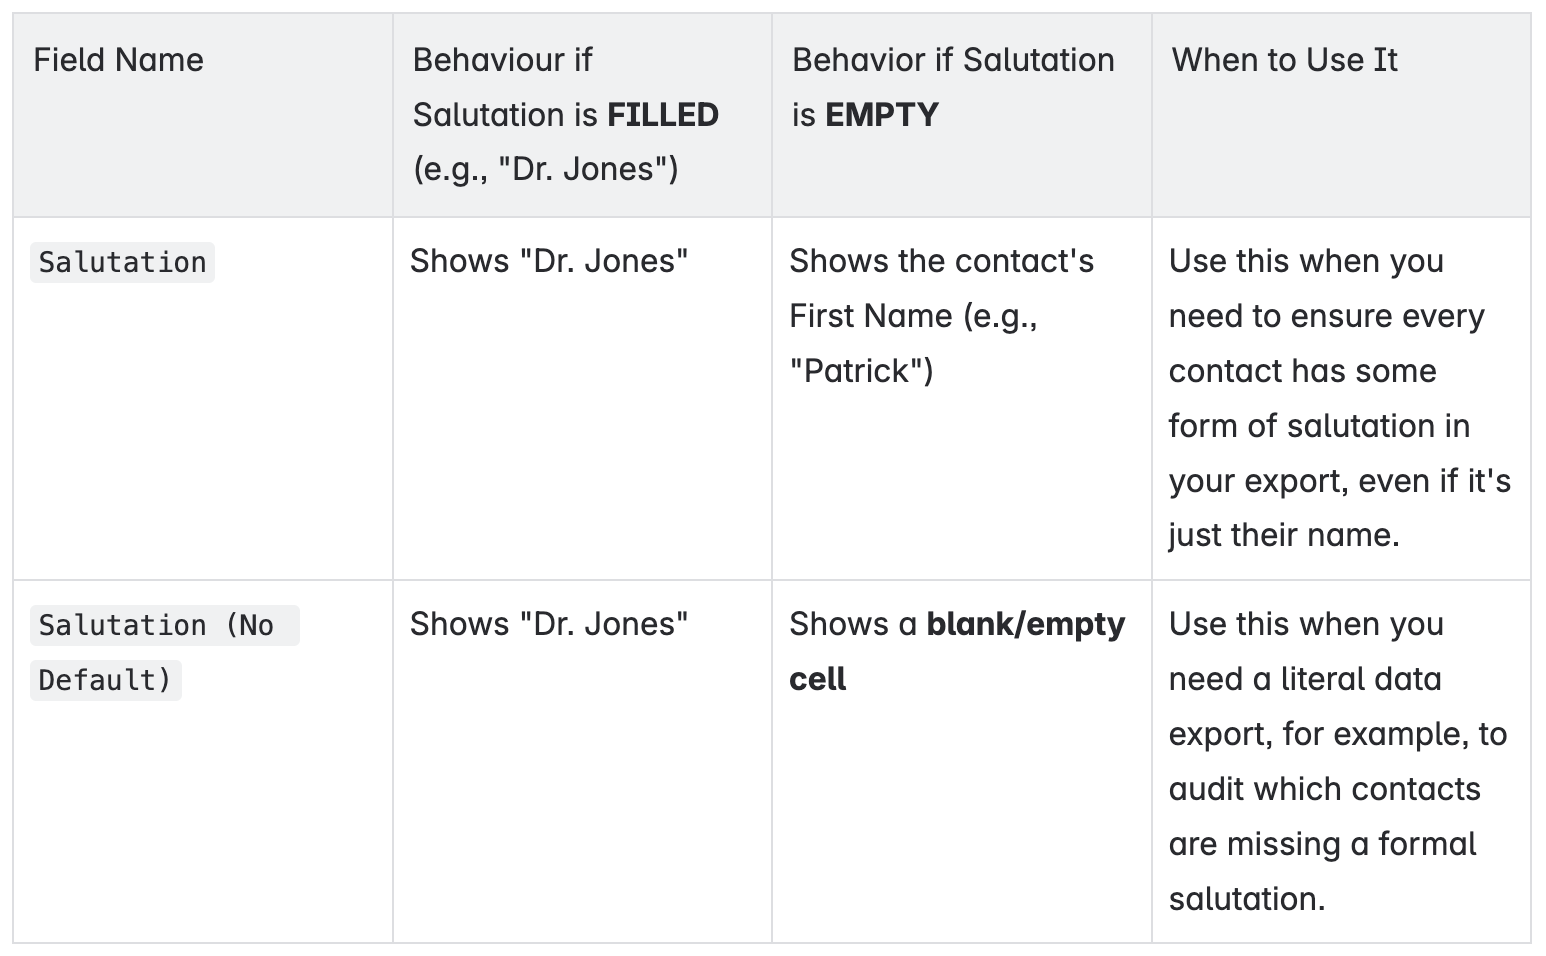This screenshot has width=1546, height=956.
Task: Select the "Behaviour if Salutation is FILLED" header
Action: point(565,114)
